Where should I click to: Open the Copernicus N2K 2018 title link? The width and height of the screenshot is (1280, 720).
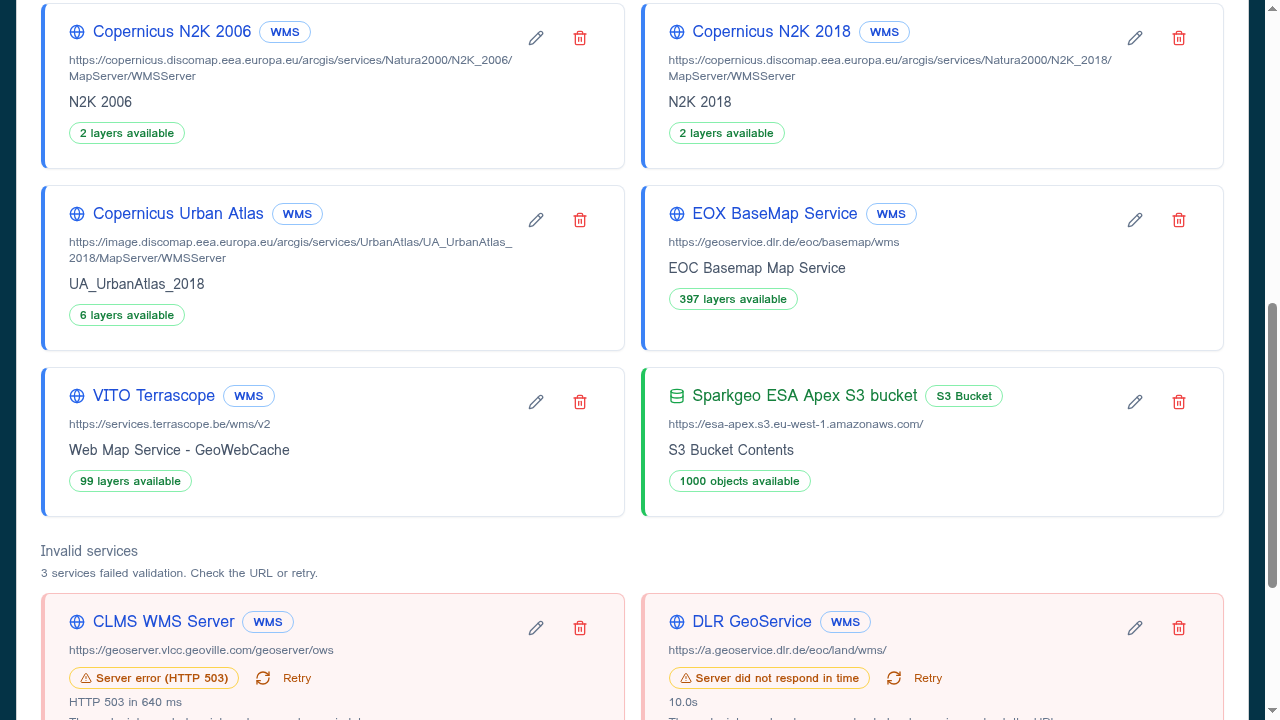click(772, 32)
